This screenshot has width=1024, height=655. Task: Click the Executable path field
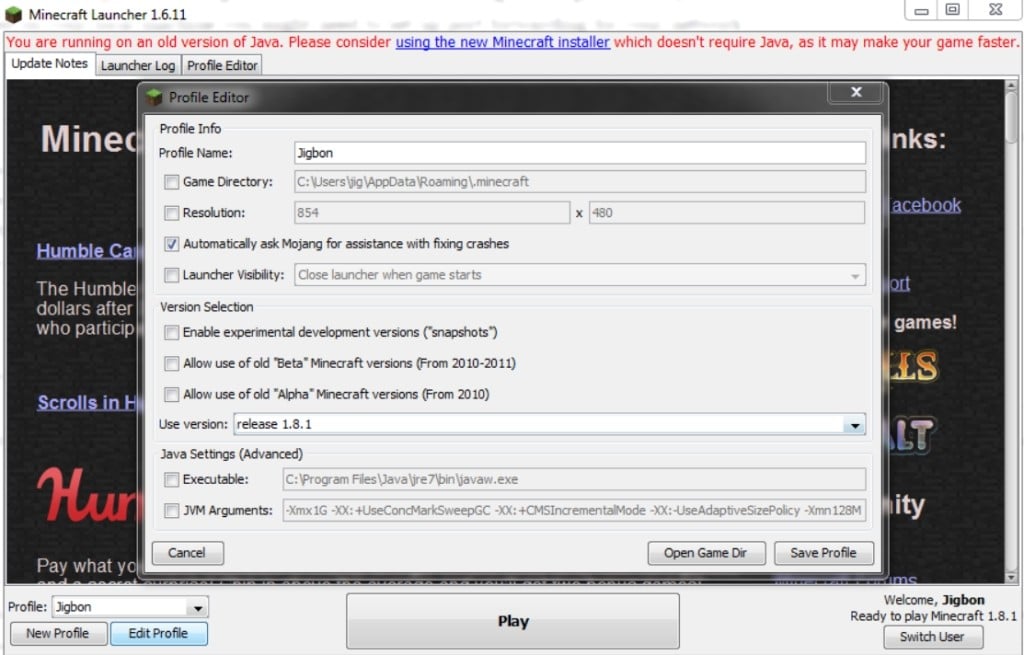pos(574,480)
